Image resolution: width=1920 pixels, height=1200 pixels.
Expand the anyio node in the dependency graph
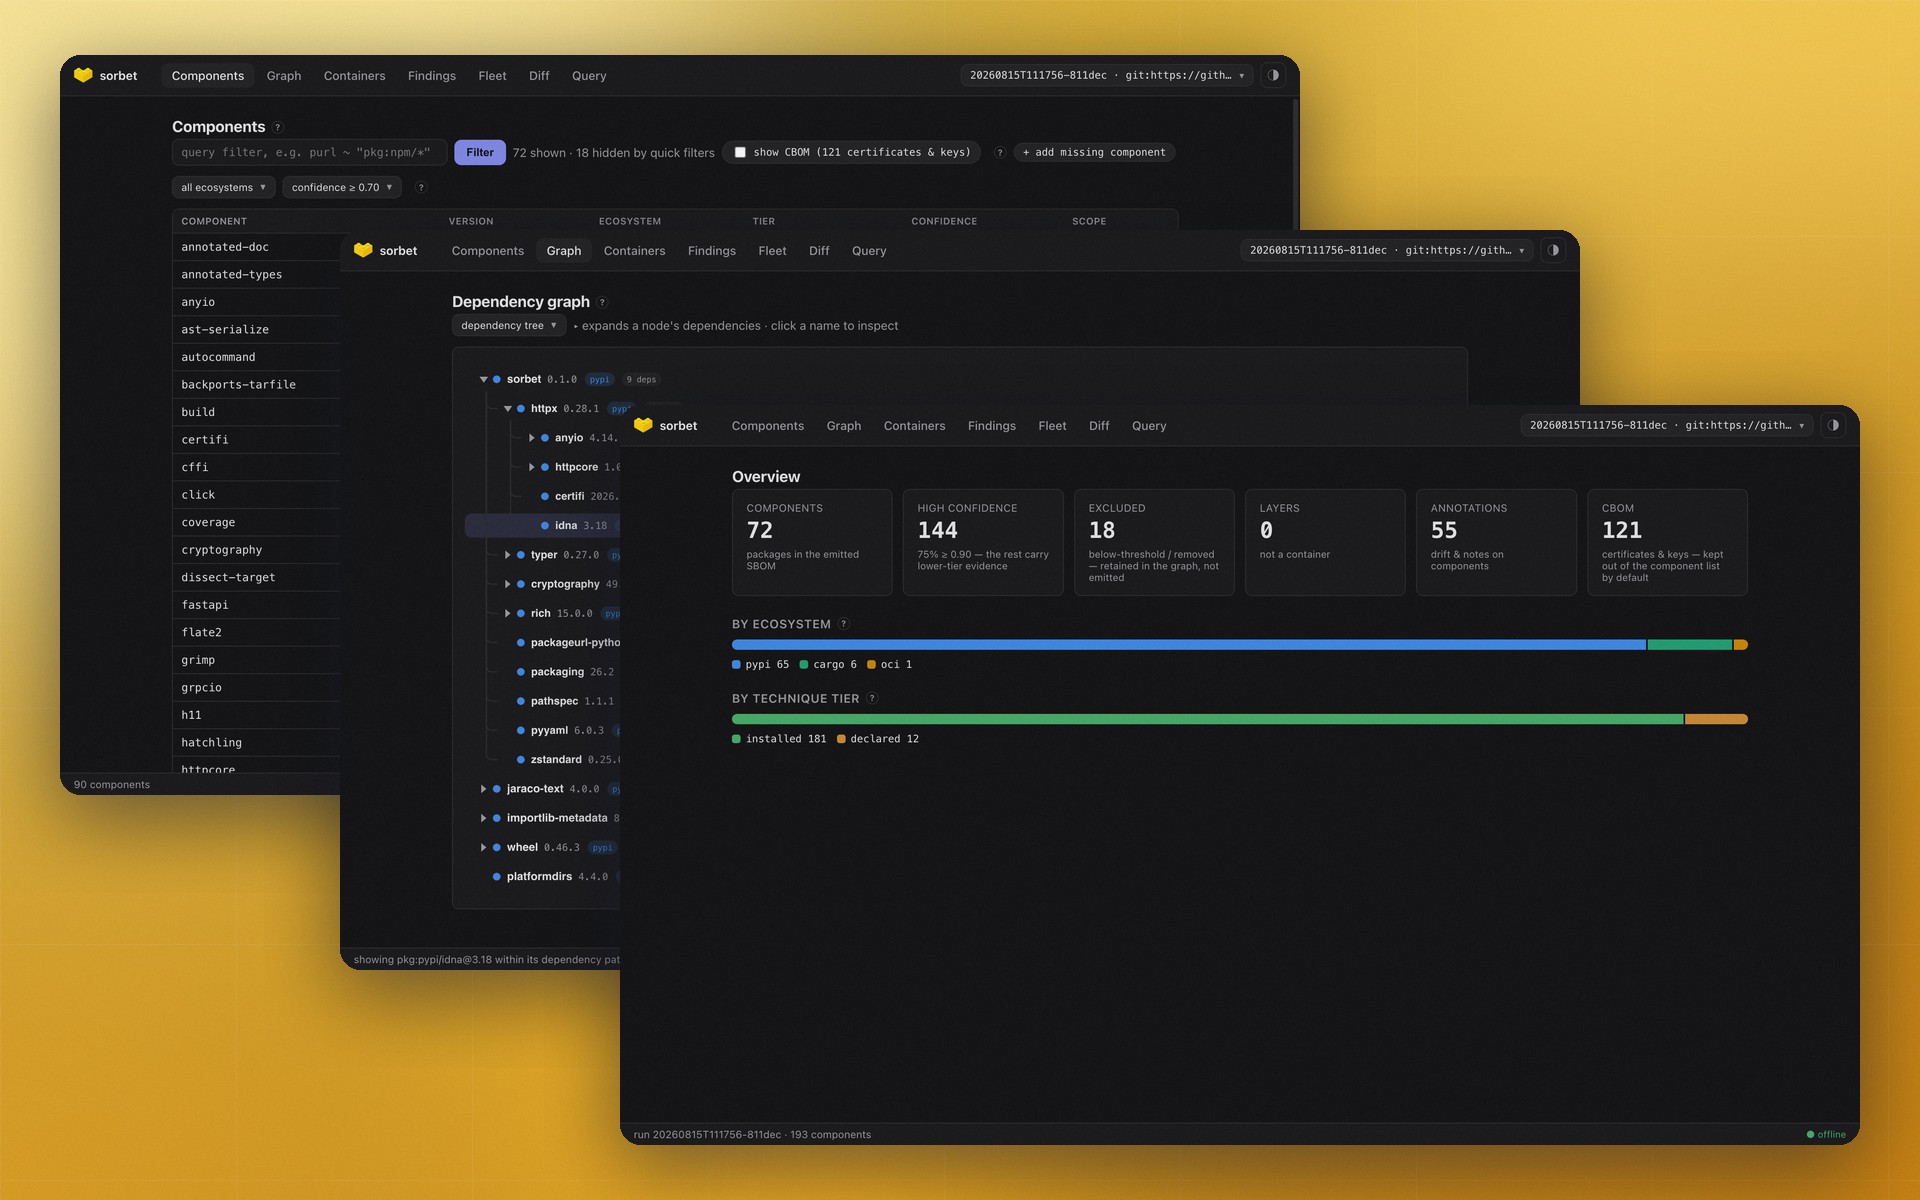pos(531,438)
